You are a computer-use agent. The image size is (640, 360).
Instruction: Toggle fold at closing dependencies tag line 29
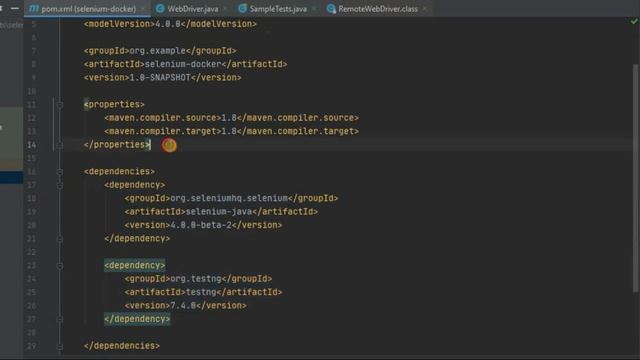[x=60, y=346]
